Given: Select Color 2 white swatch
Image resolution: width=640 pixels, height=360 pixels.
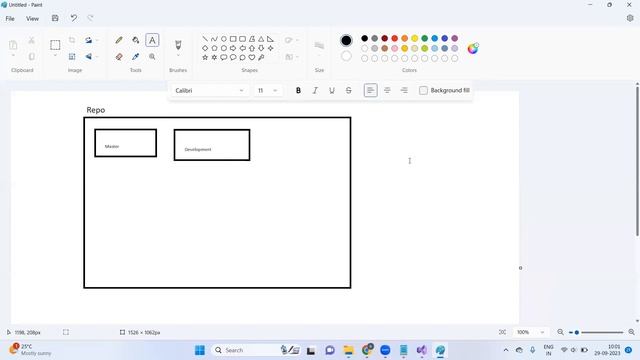Looking at the screenshot, I should (346, 56).
